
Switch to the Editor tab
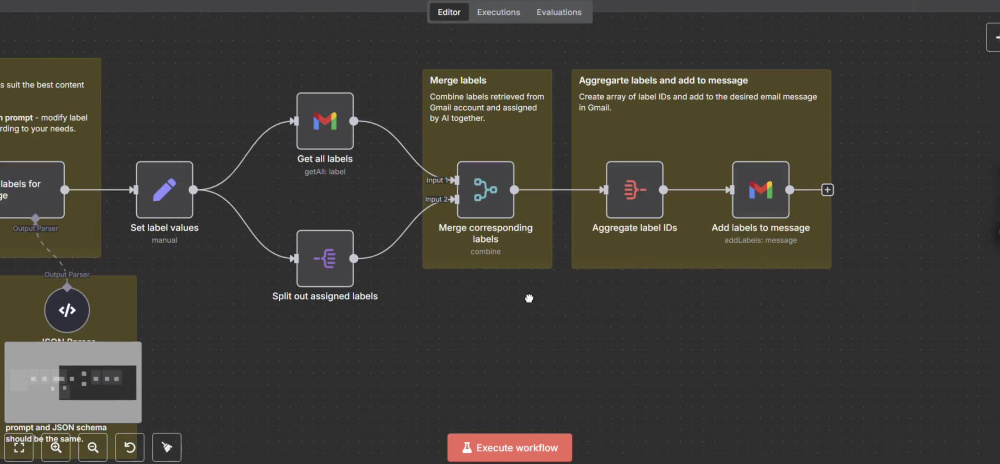point(449,12)
